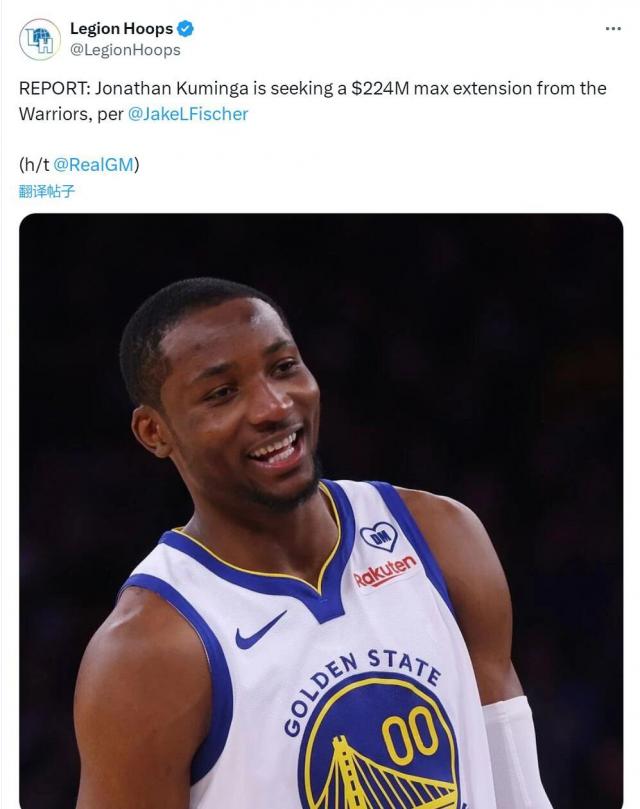
Task: Open the @LegionHoops handle
Action: click(125, 50)
